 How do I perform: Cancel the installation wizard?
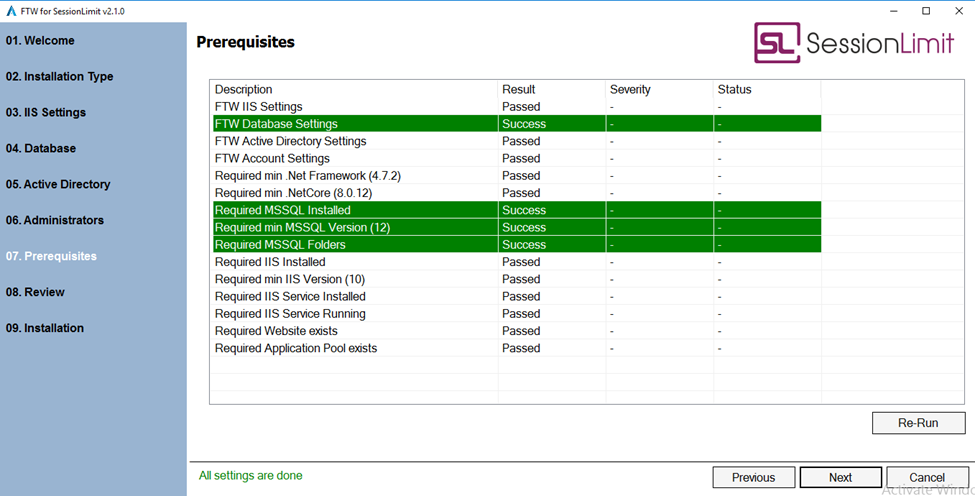(x=926, y=477)
